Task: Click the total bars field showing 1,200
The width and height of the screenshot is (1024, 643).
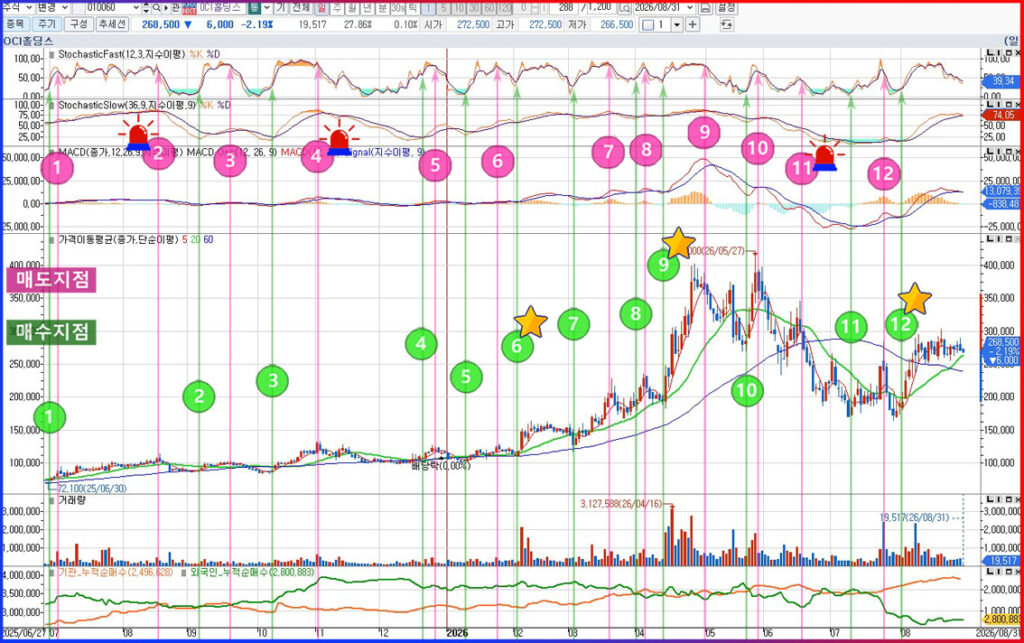Action: point(599,8)
